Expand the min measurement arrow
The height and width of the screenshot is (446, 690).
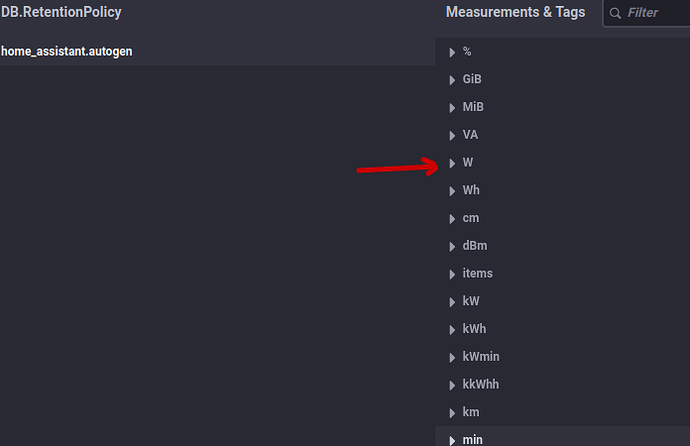(452, 439)
